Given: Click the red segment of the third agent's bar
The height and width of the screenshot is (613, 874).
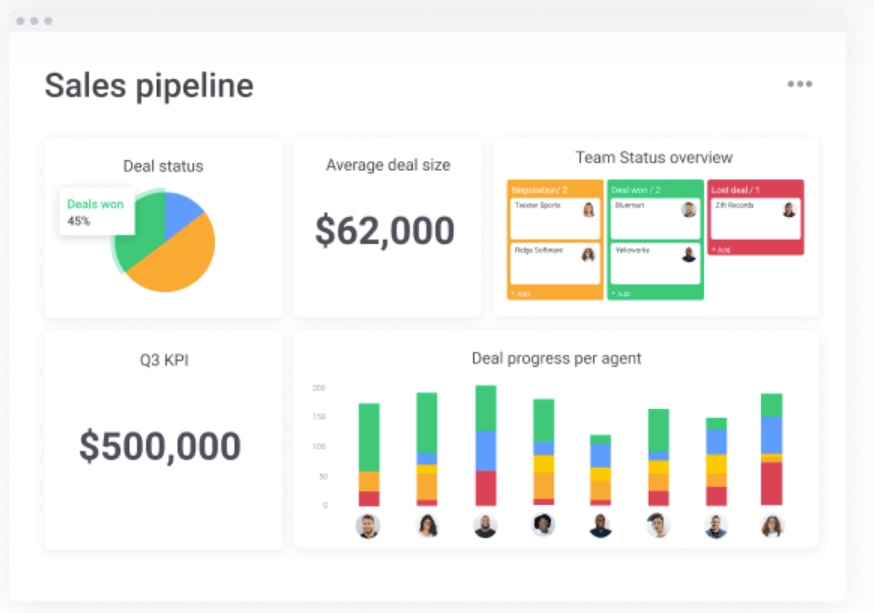Looking at the screenshot, I should [485, 488].
